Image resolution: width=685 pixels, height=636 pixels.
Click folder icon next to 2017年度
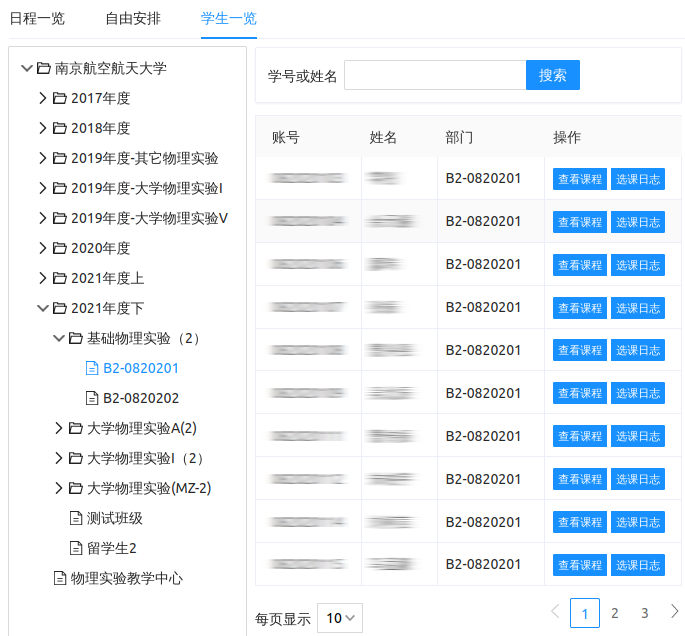(x=59, y=99)
